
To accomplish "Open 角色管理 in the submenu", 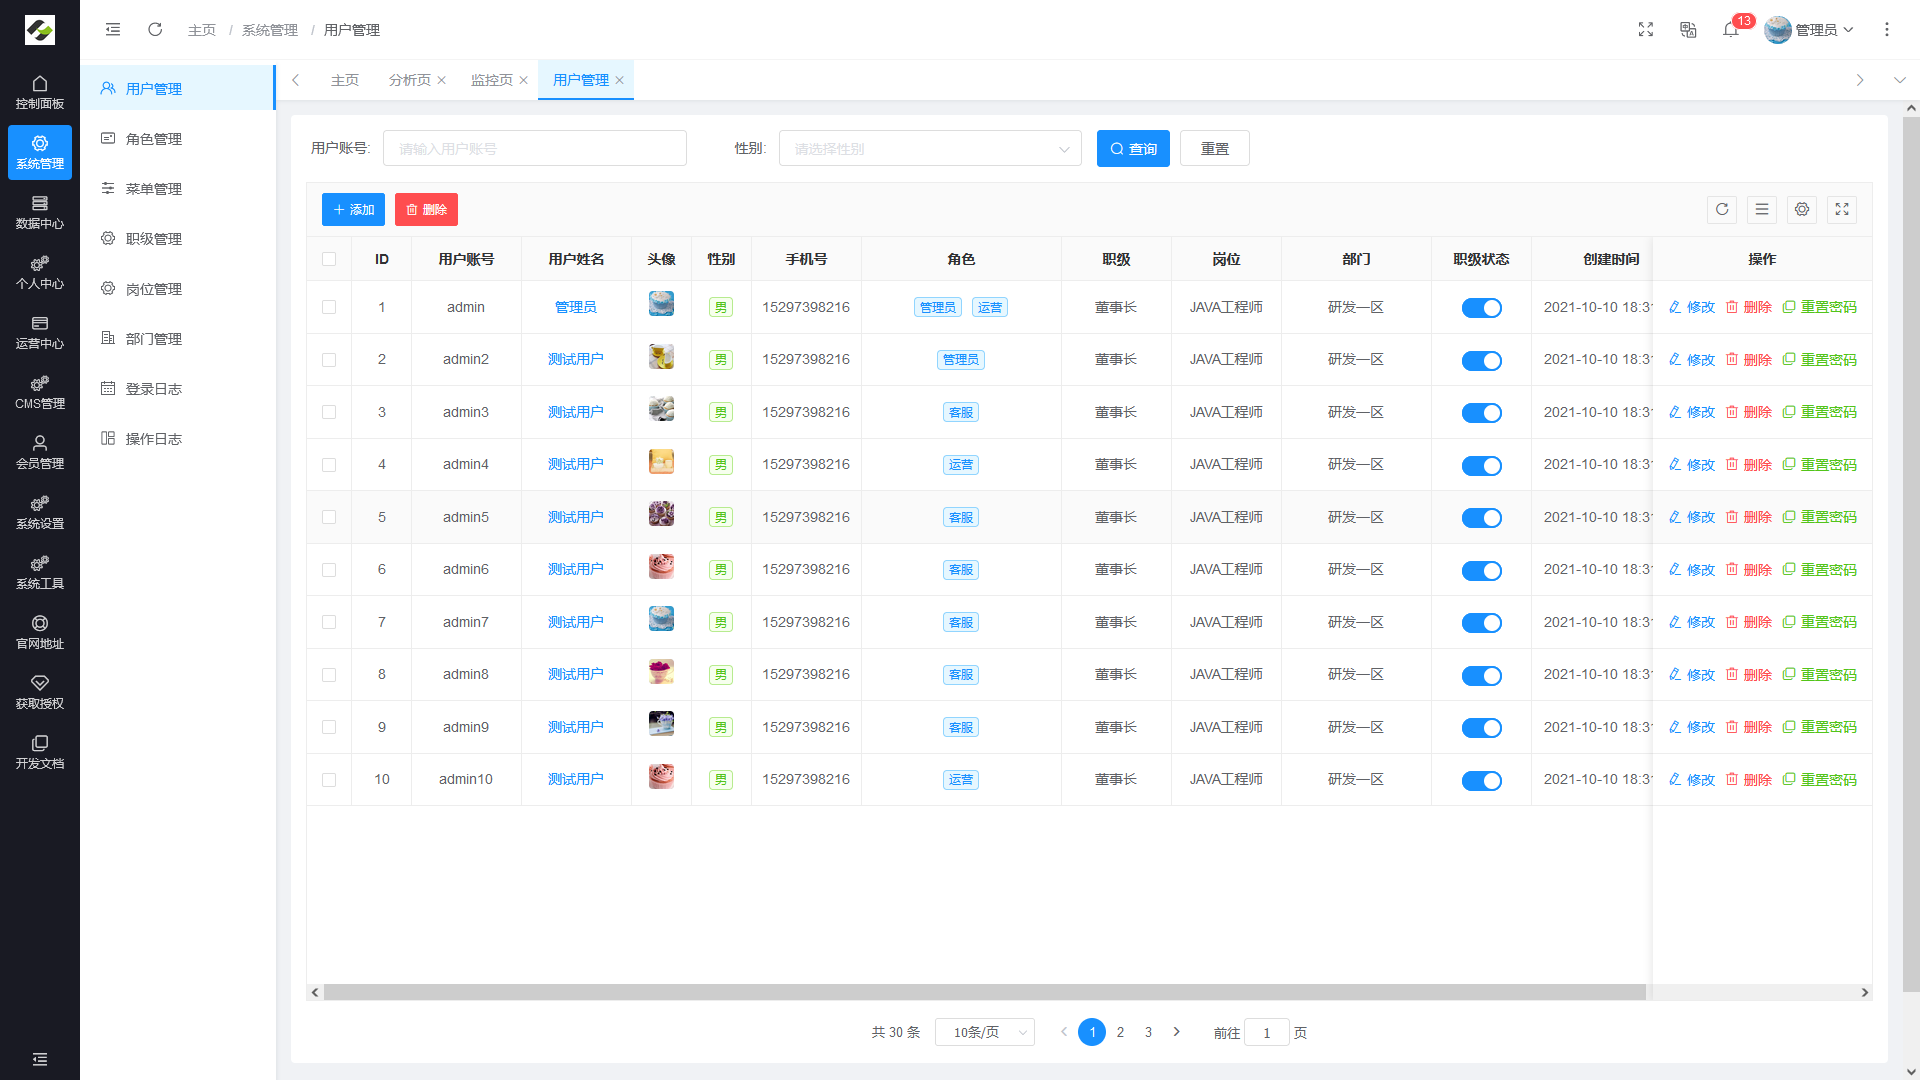I will pos(153,139).
